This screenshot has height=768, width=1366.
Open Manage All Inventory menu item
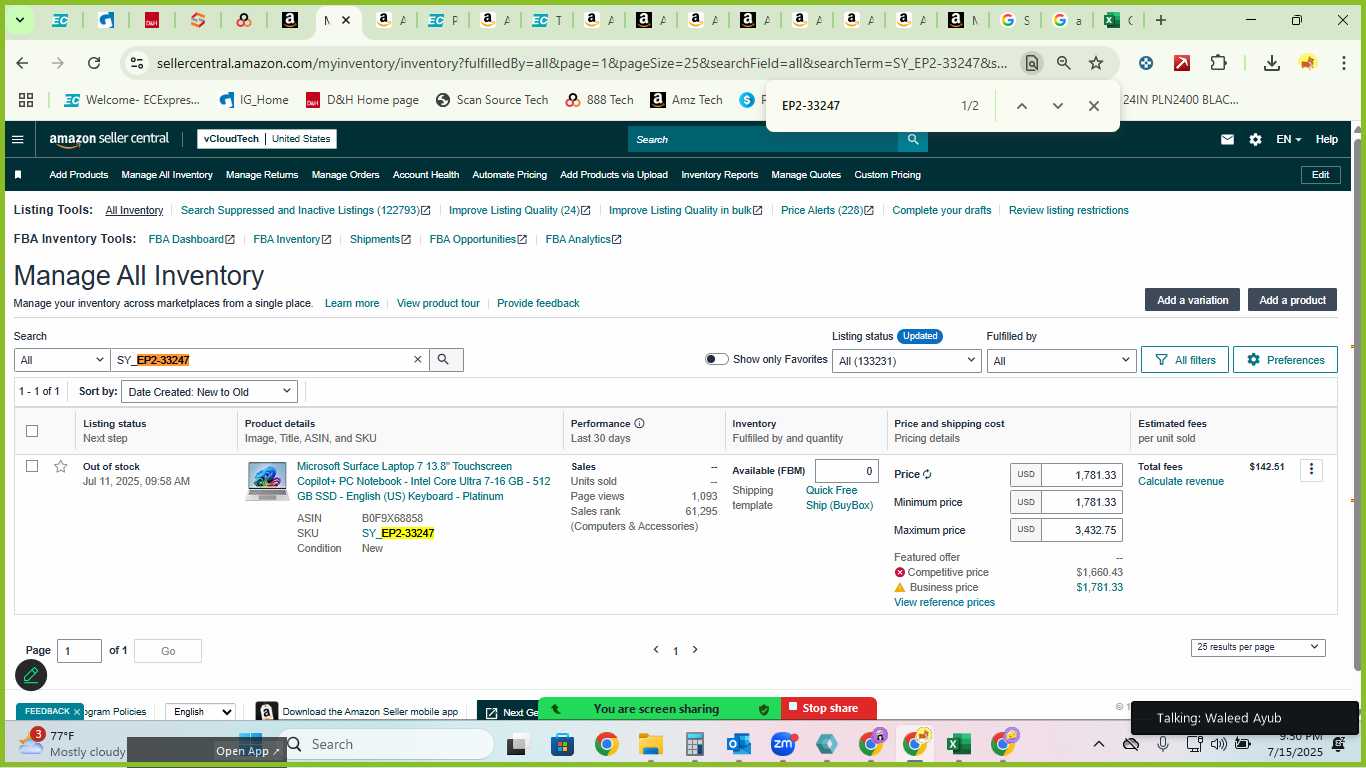pyautogui.click(x=167, y=175)
